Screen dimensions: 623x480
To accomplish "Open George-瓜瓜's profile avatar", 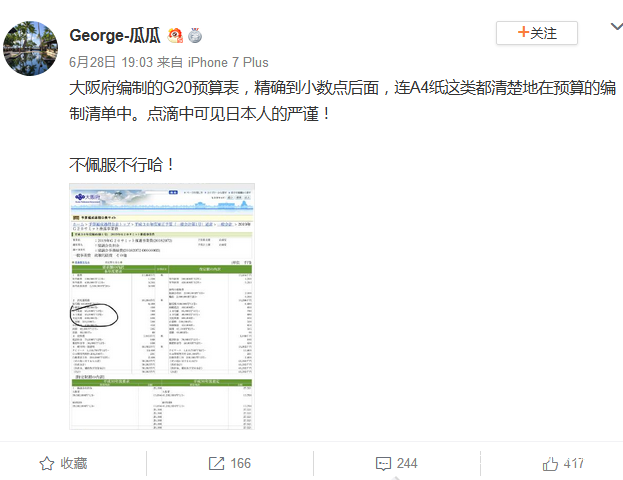I will click(30, 48).
